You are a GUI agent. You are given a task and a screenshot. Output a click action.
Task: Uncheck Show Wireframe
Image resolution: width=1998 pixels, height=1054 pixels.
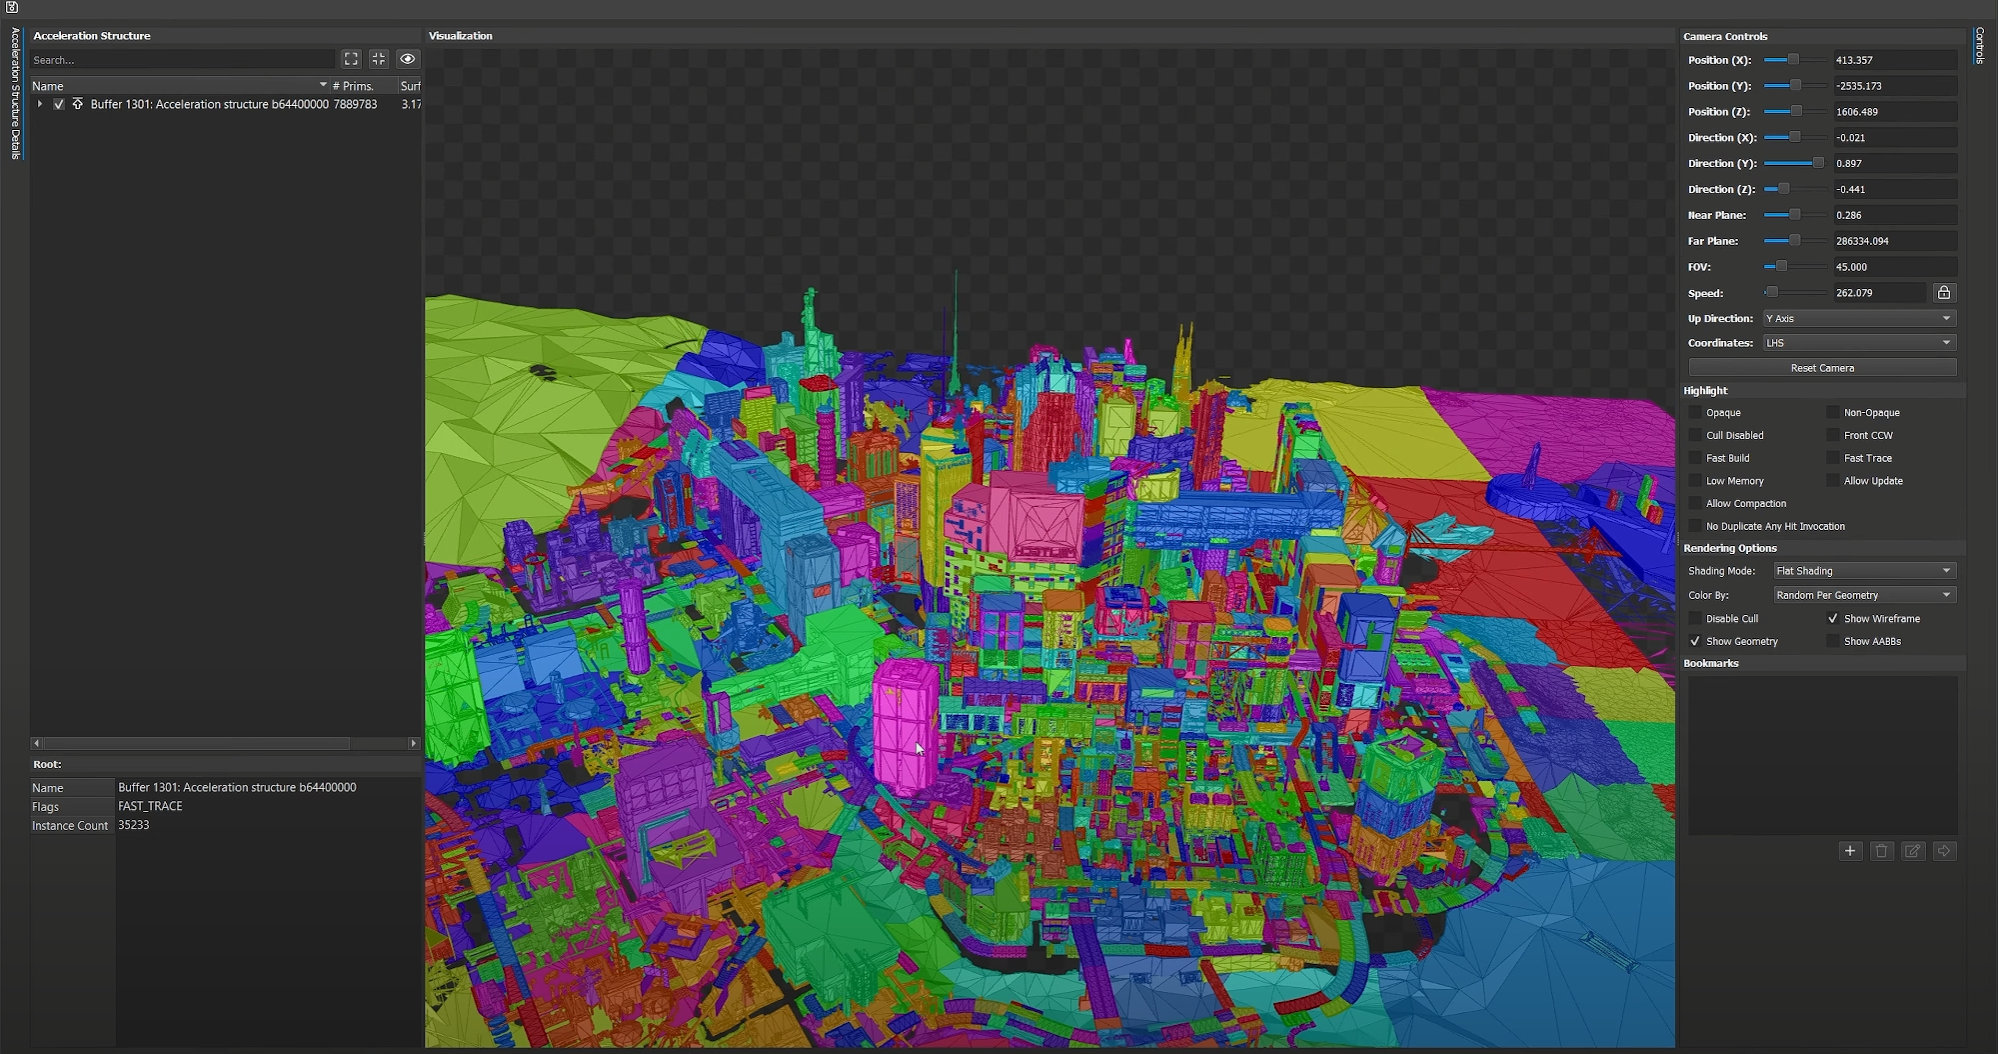pos(1833,619)
